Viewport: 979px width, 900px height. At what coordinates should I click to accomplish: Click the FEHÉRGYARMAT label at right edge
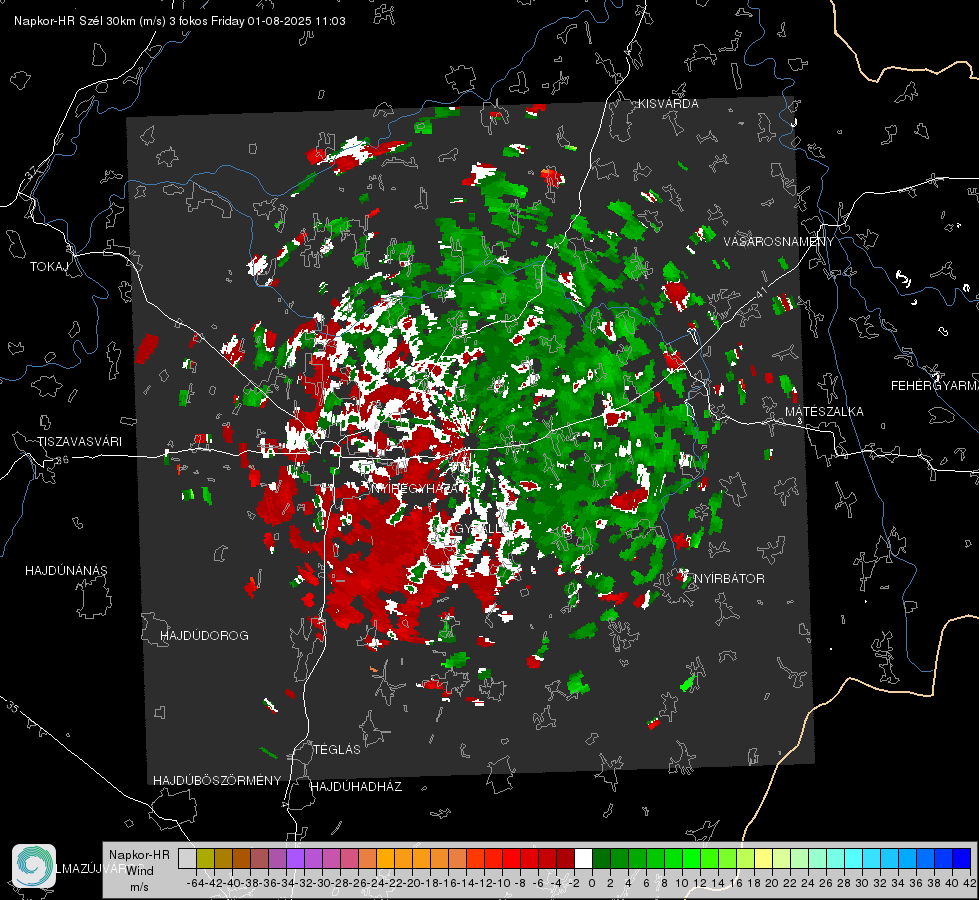coord(934,386)
